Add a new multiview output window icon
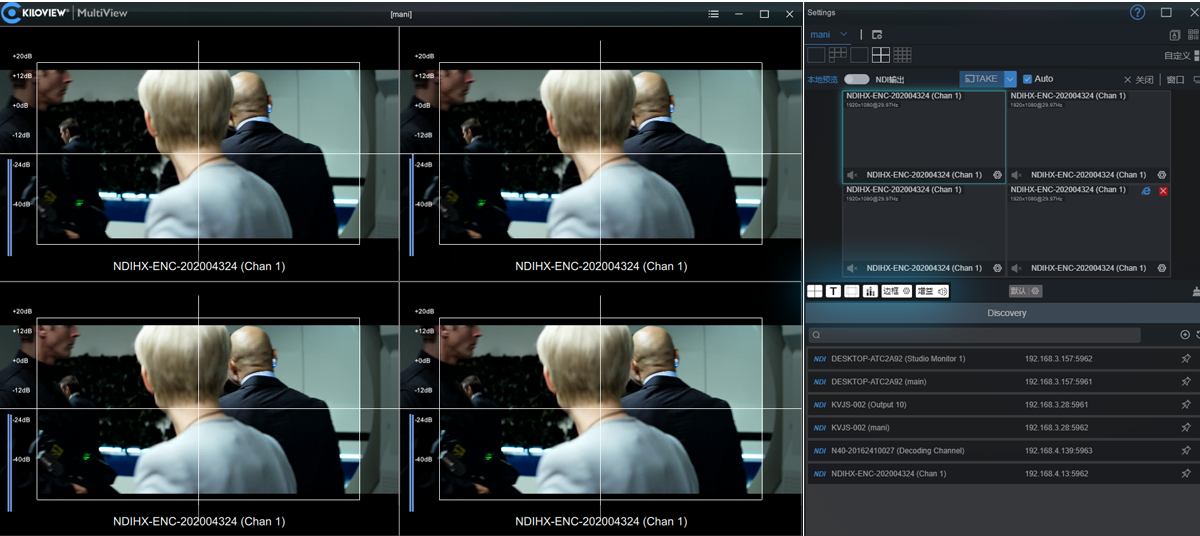The width and height of the screenshot is (1200, 536). pos(877,34)
